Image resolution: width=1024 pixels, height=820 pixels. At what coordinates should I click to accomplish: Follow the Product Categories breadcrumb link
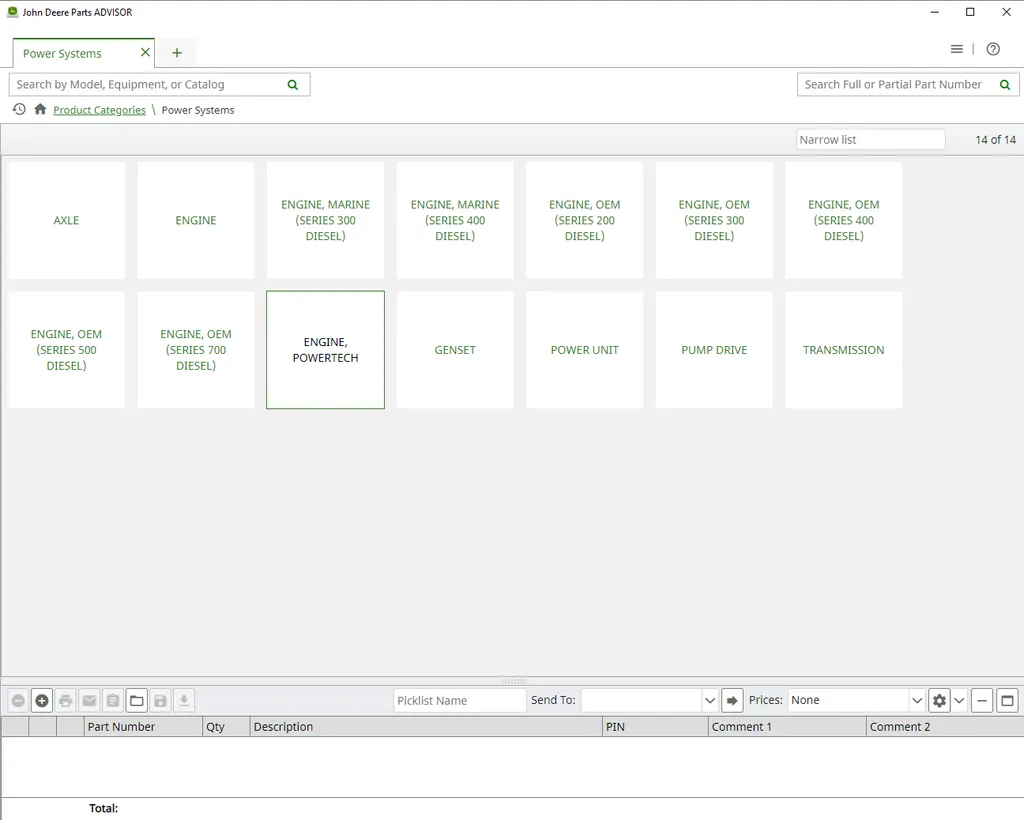pyautogui.click(x=99, y=110)
